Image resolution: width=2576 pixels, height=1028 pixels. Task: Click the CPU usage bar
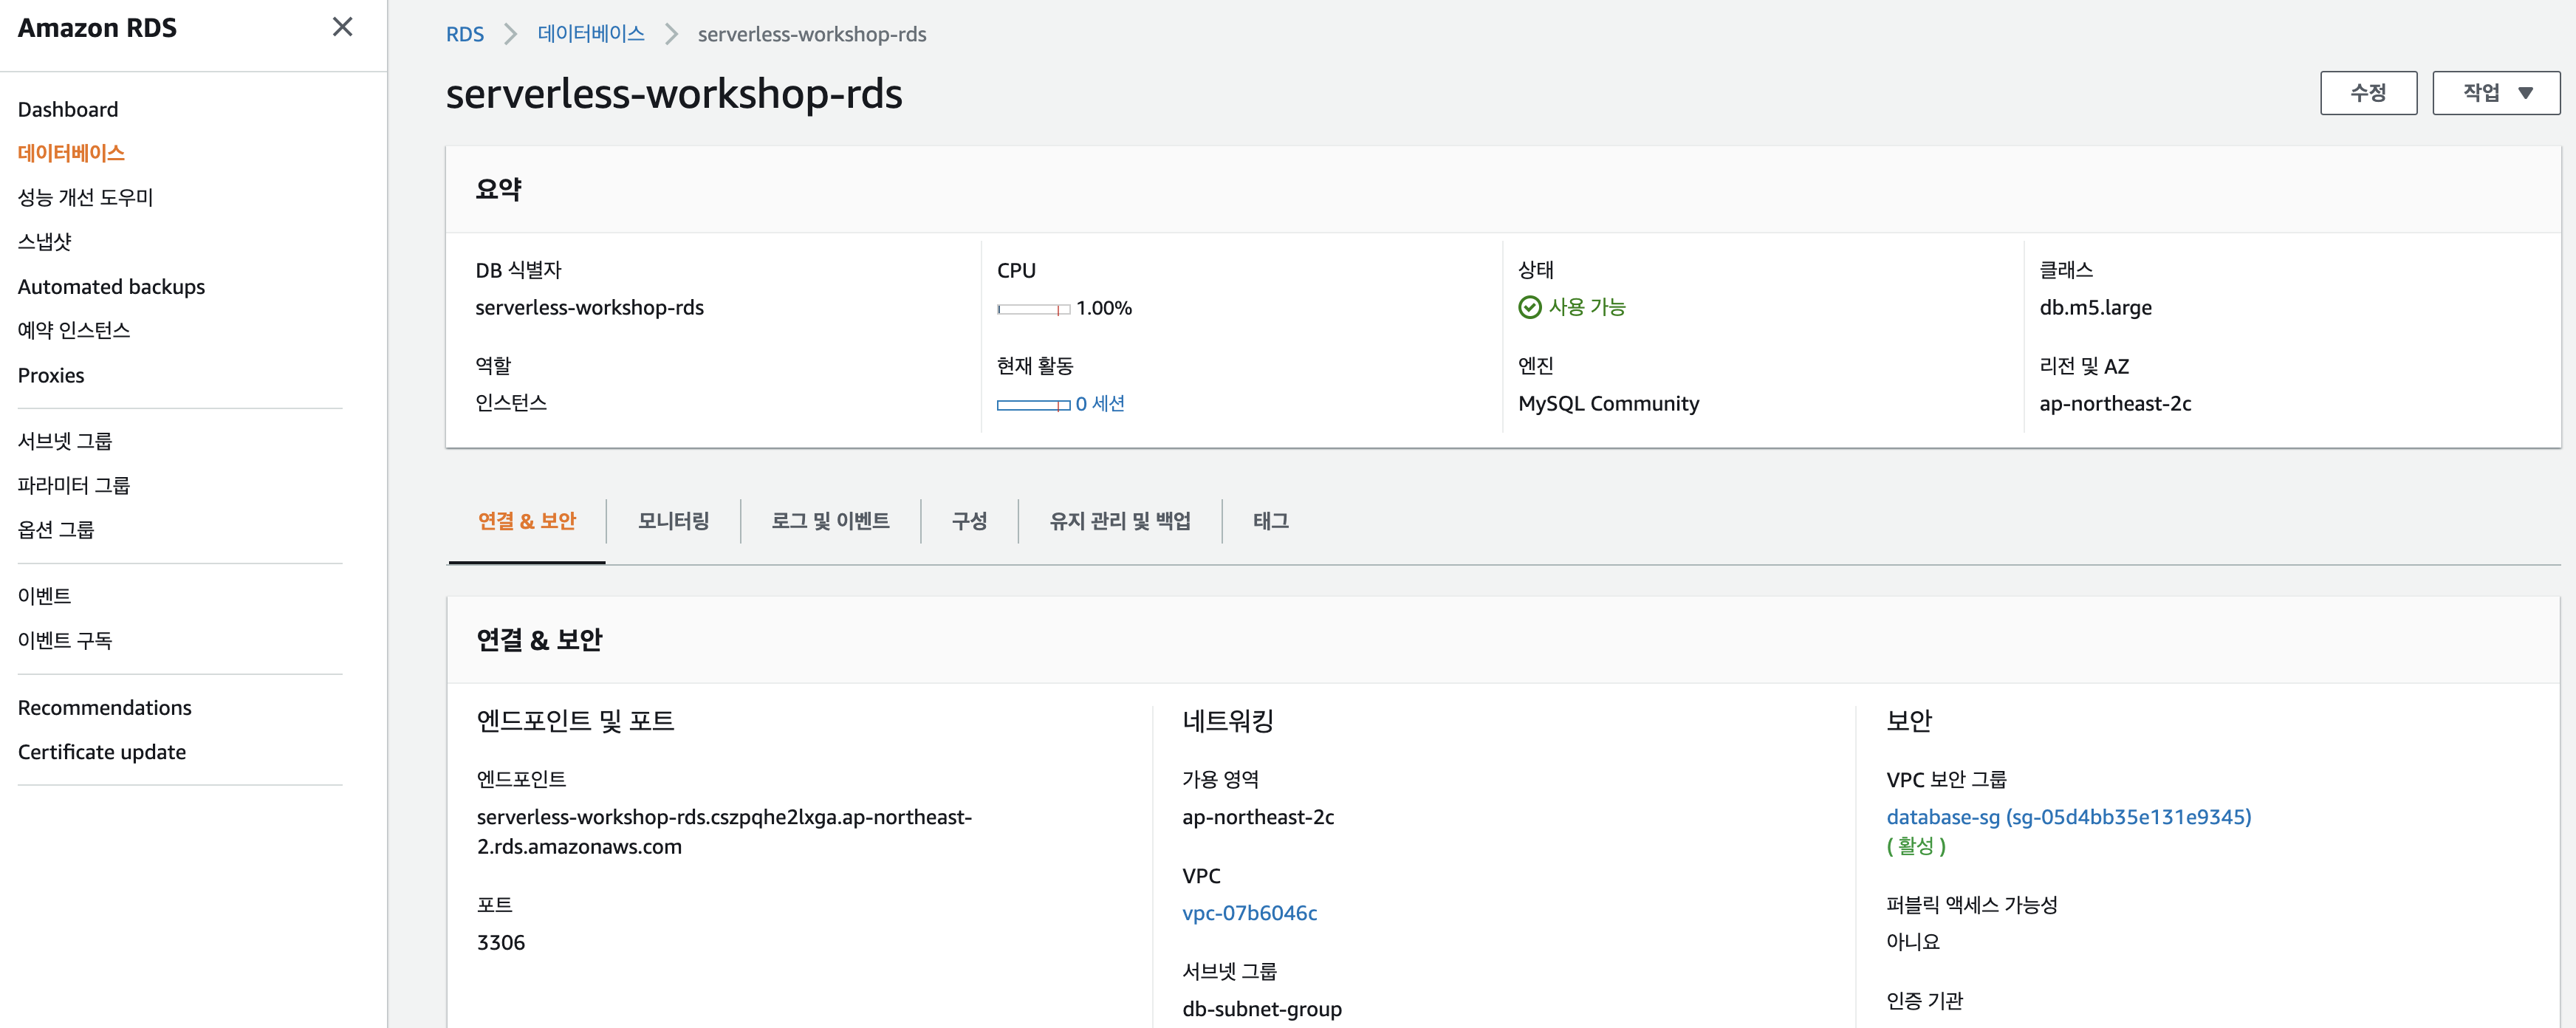click(x=1033, y=309)
